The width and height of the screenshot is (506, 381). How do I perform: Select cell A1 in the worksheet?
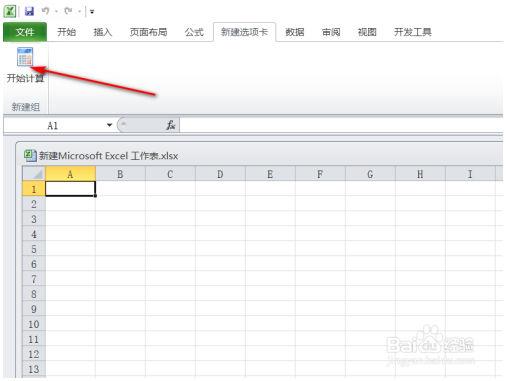tap(70, 189)
